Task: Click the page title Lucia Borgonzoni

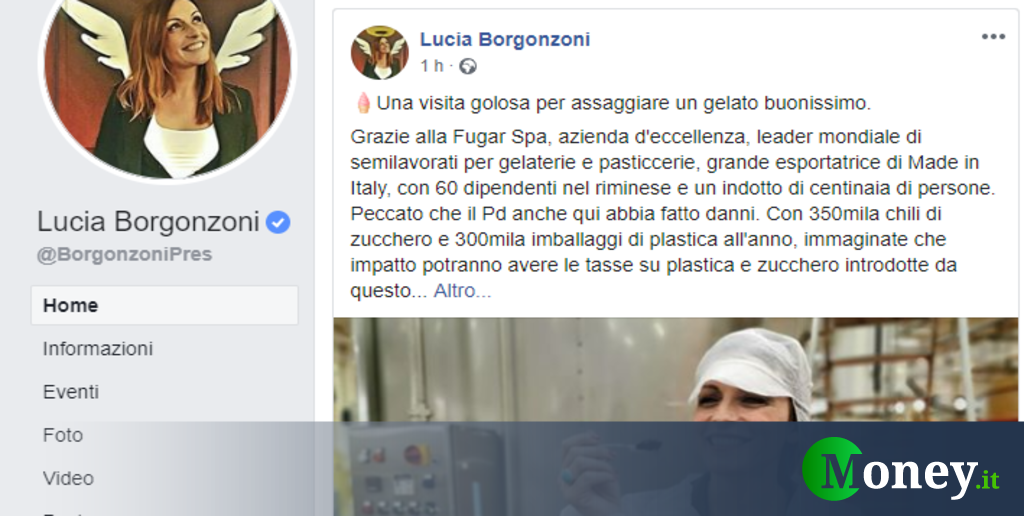Action: 148,221
